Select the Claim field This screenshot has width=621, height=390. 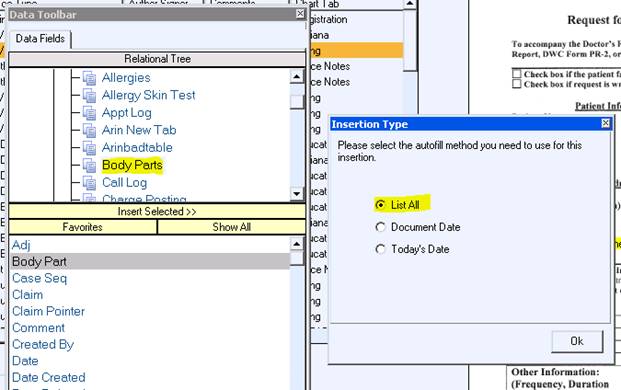[x=28, y=295]
